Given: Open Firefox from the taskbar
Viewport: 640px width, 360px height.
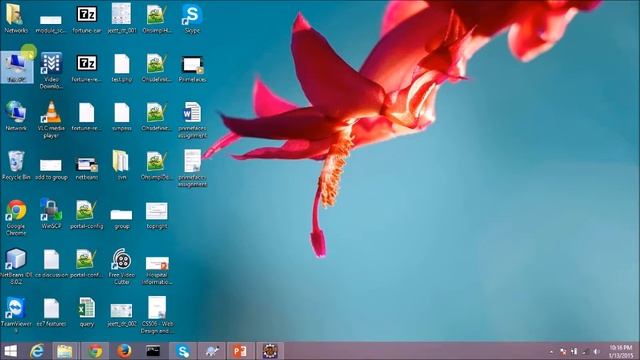Looking at the screenshot, I should point(124,351).
